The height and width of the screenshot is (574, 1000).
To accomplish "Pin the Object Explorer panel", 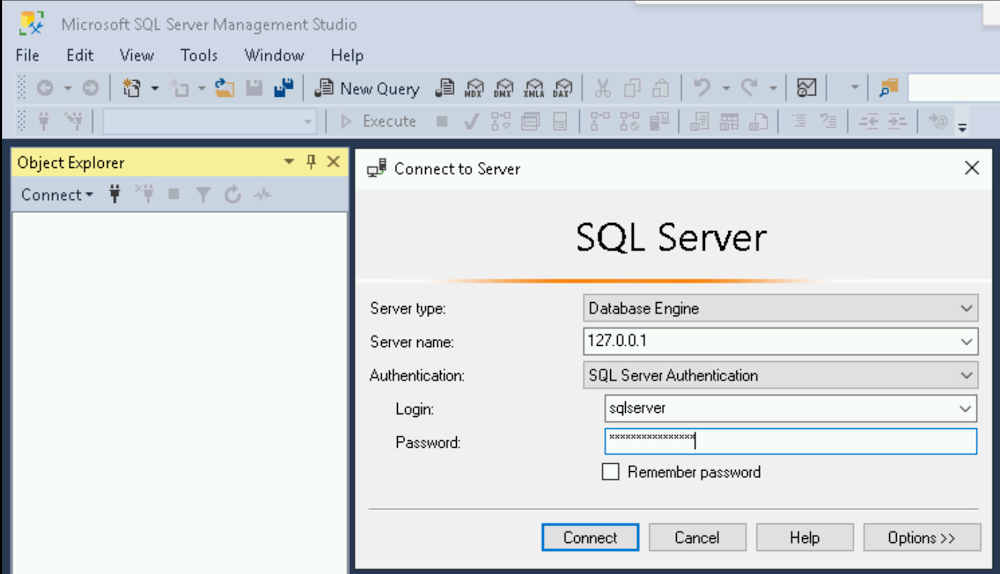I will click(311, 162).
